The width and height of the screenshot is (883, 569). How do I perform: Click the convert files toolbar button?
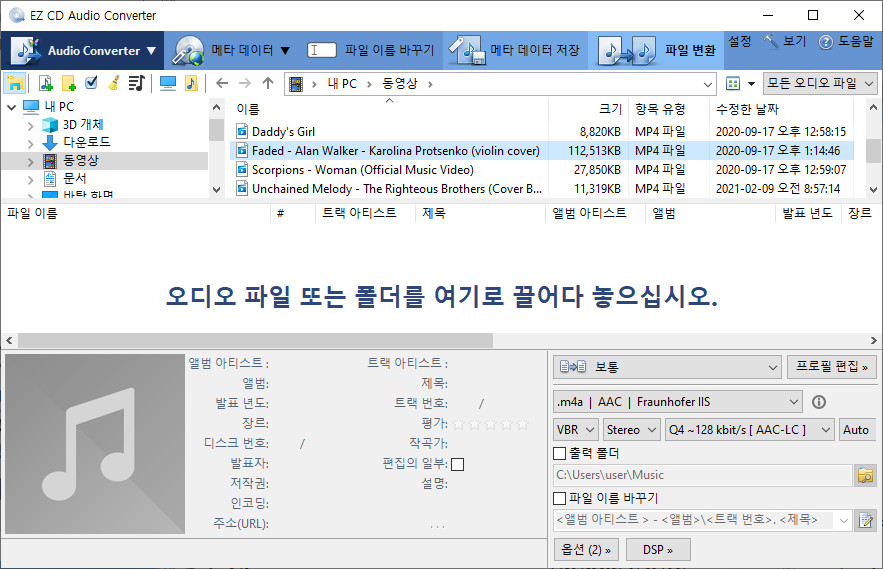tap(655, 50)
